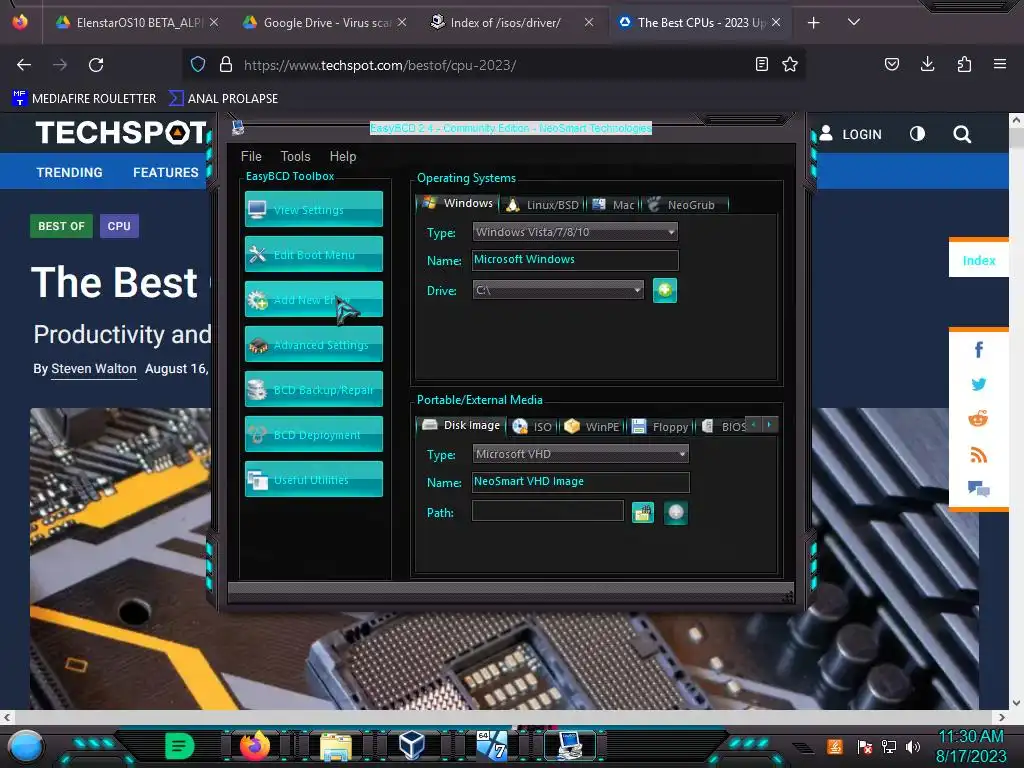Toggle TechSpot dark mode icon
1024x768 pixels.
(917, 134)
